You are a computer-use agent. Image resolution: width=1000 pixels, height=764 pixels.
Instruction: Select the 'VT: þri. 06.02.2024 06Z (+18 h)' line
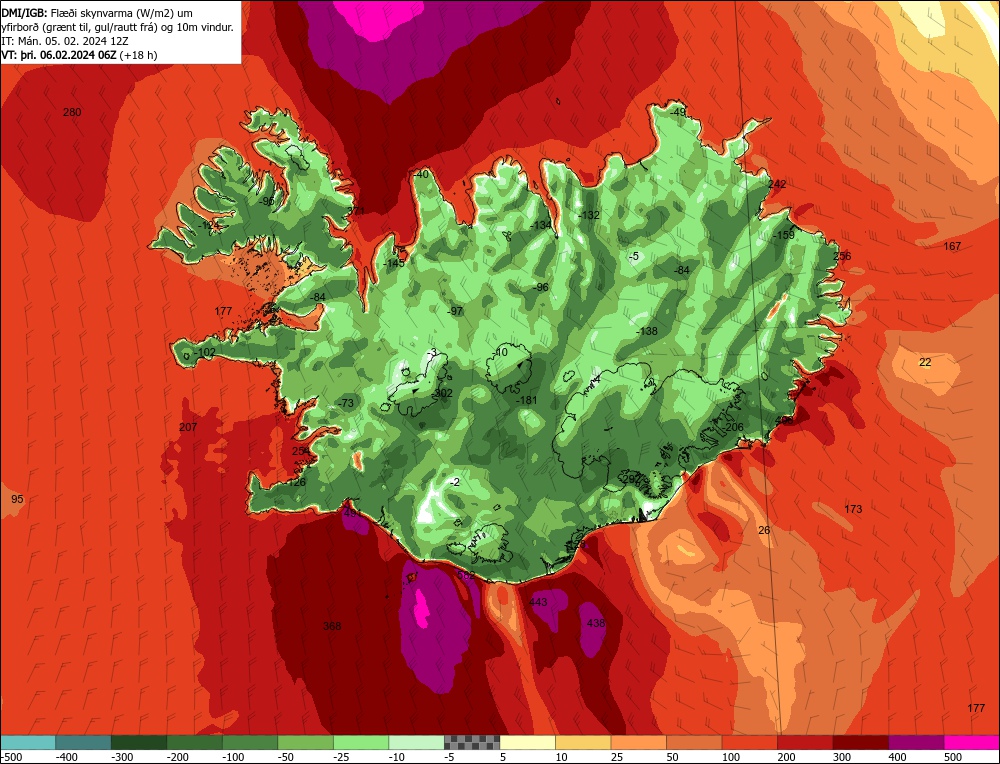pyautogui.click(x=79, y=55)
